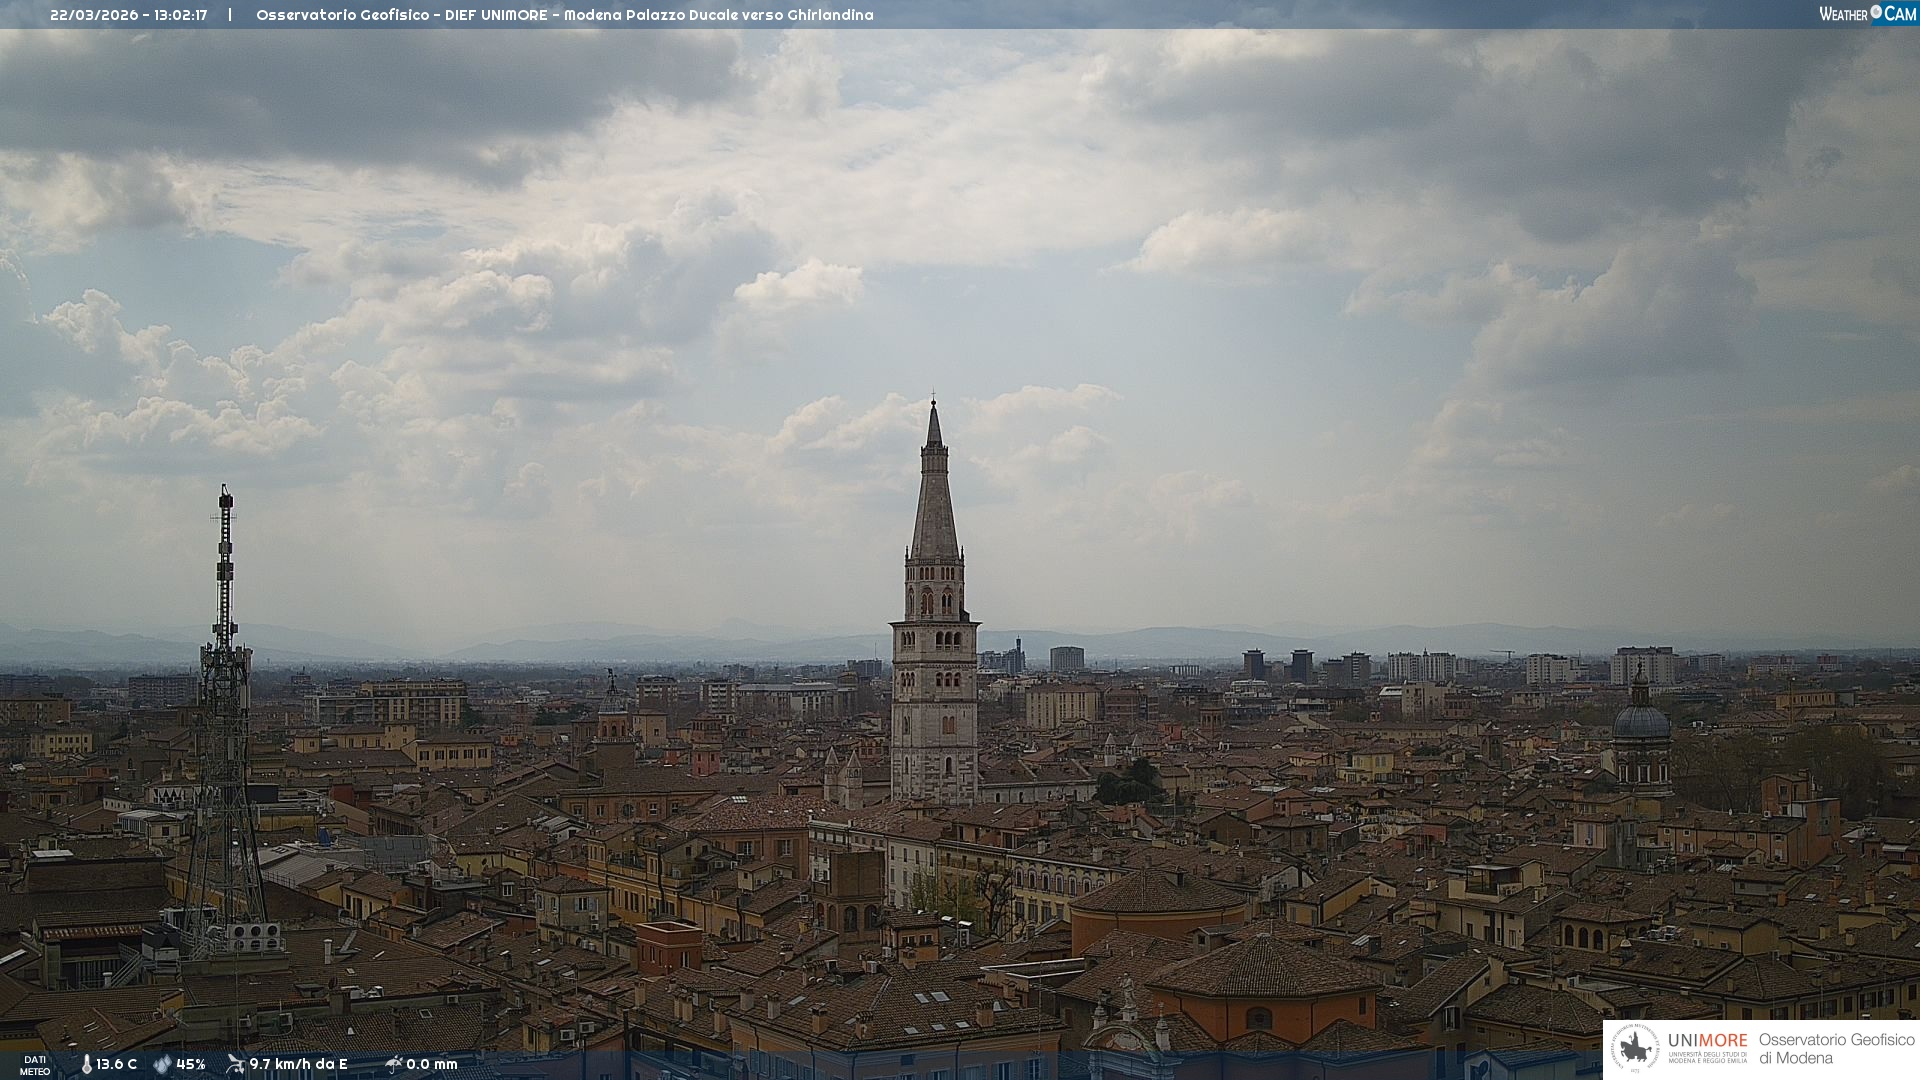Viewport: 1920px width, 1080px height.
Task: Click the 13.6 C temperature reading
Action: pyautogui.click(x=116, y=1064)
